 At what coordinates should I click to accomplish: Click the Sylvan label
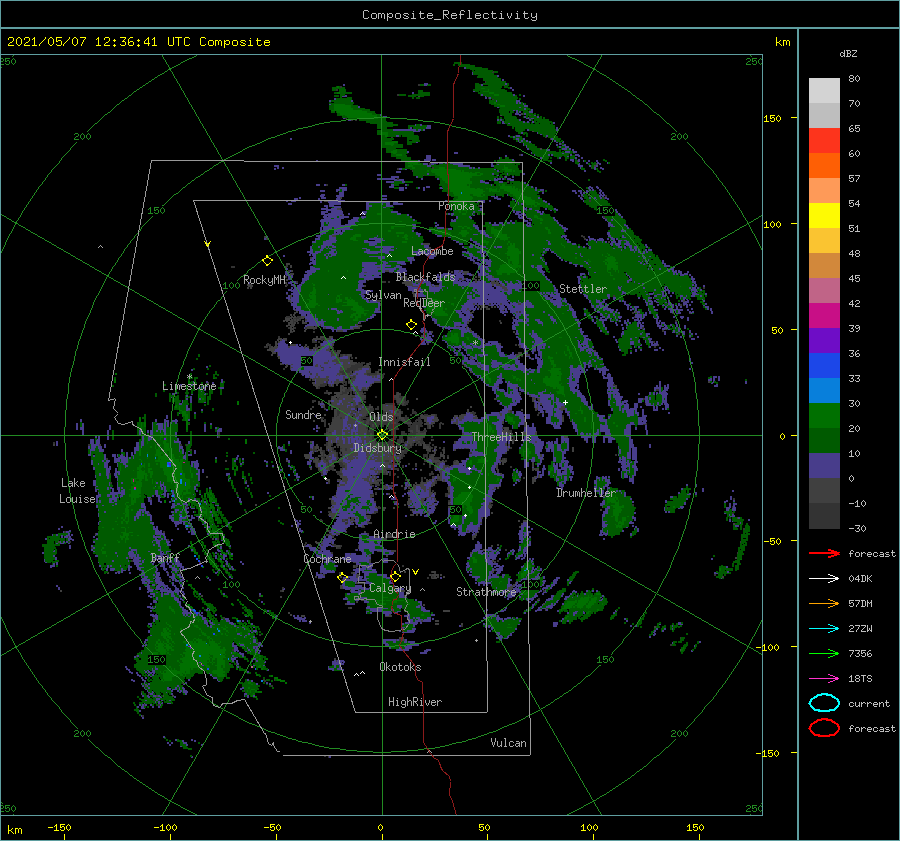(x=383, y=296)
